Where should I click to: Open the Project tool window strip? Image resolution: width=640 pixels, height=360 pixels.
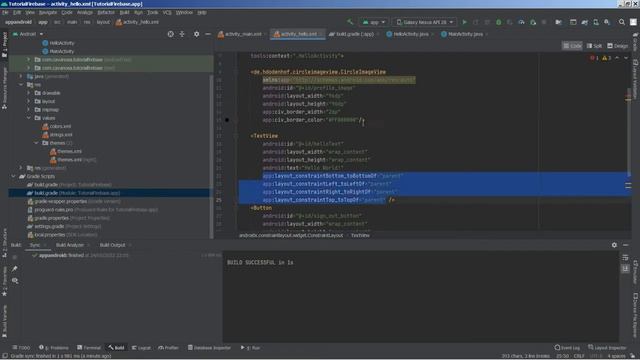4,44
